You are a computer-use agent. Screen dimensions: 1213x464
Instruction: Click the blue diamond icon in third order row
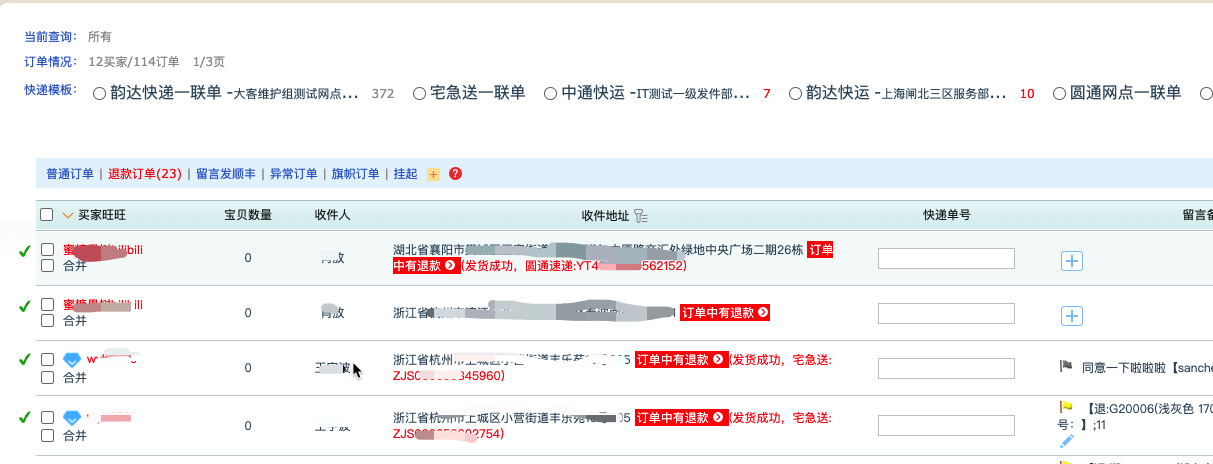pos(71,360)
